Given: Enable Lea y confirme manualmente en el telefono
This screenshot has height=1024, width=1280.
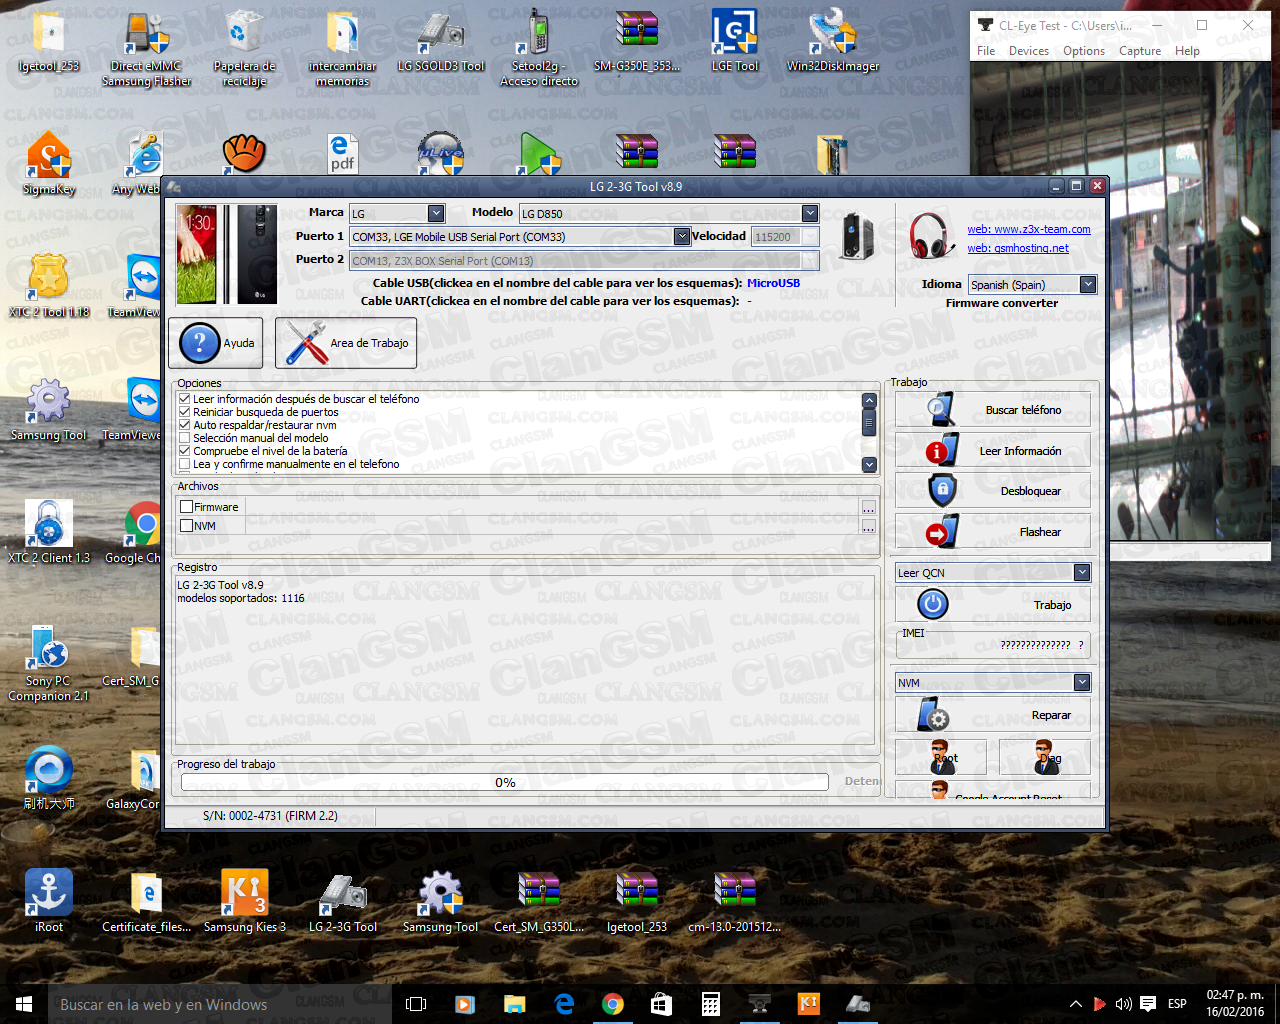Looking at the screenshot, I should click(185, 464).
